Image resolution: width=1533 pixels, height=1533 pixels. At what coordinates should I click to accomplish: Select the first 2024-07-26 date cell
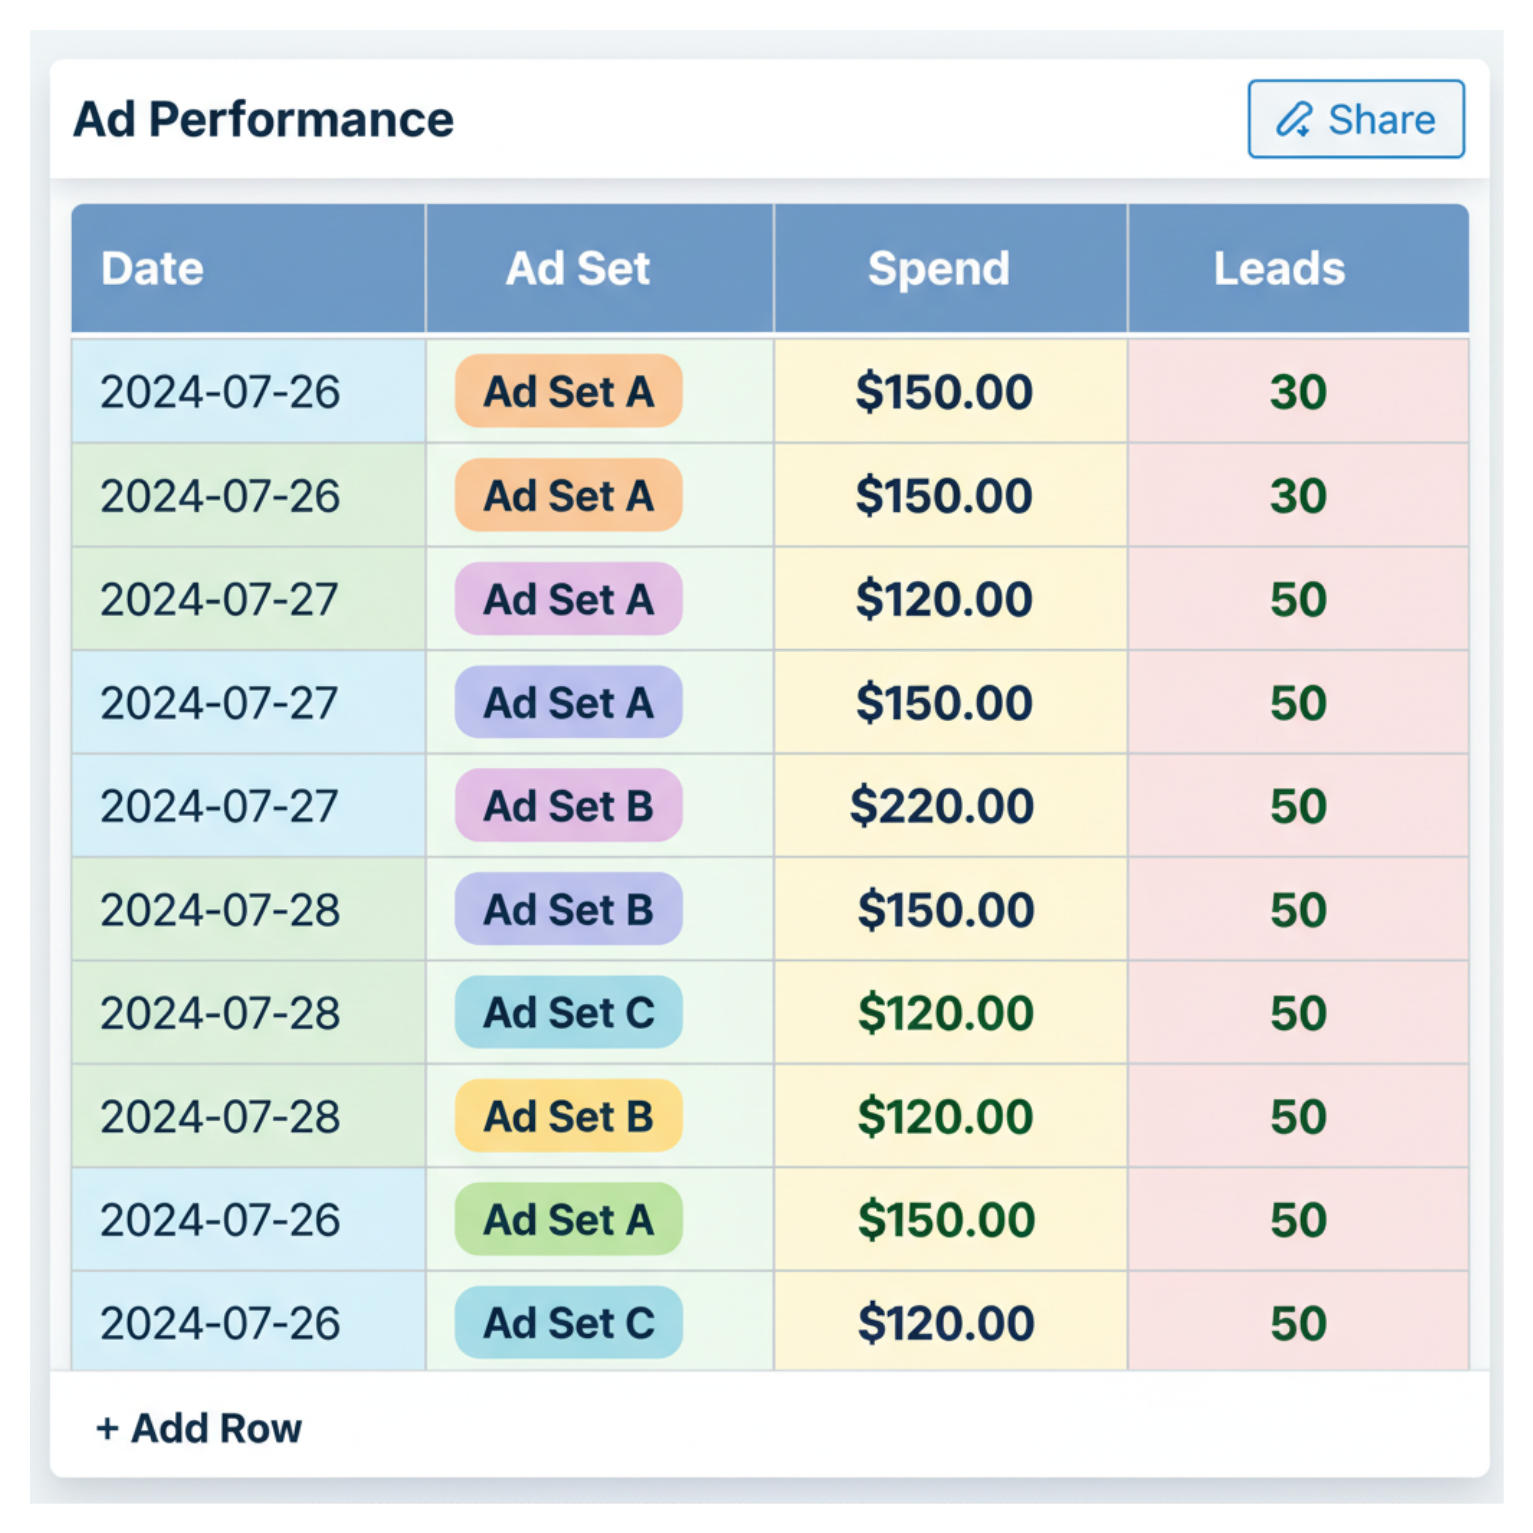(x=222, y=392)
